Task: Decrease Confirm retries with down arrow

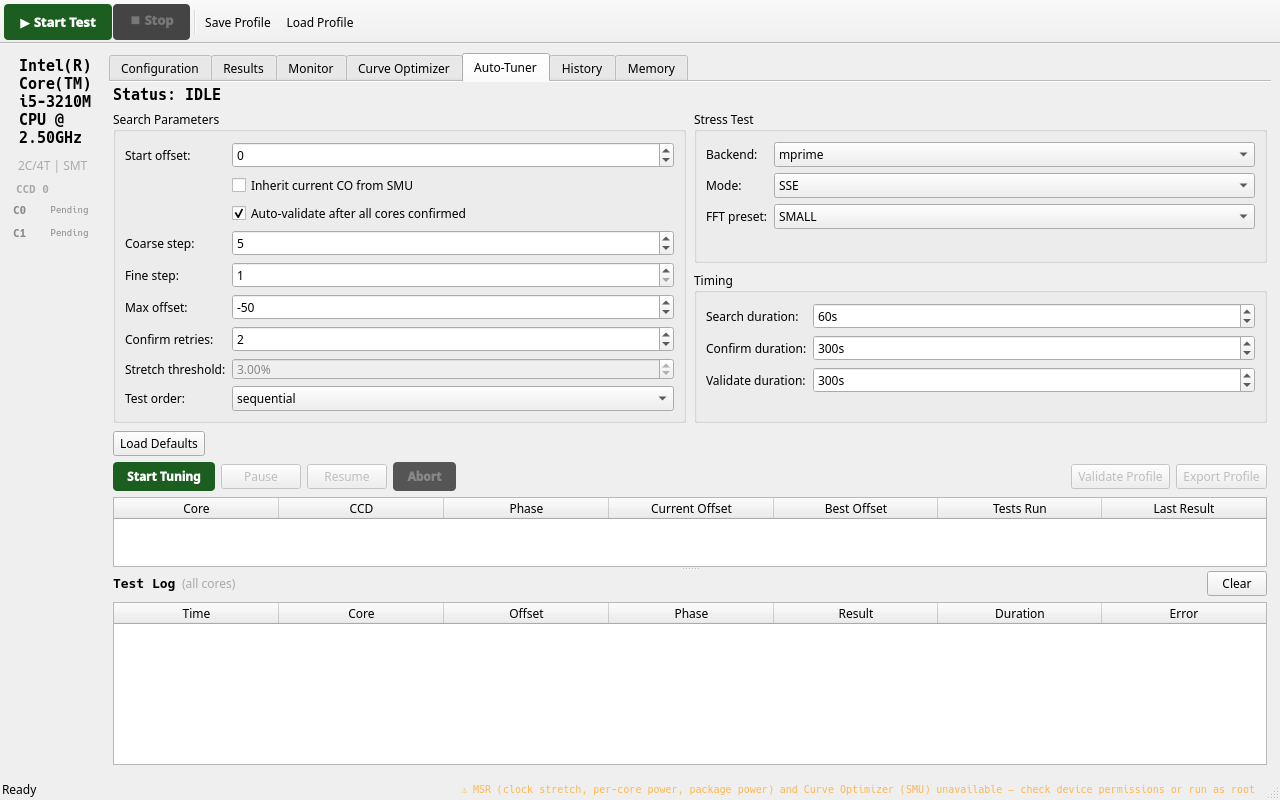Action: [x=666, y=344]
